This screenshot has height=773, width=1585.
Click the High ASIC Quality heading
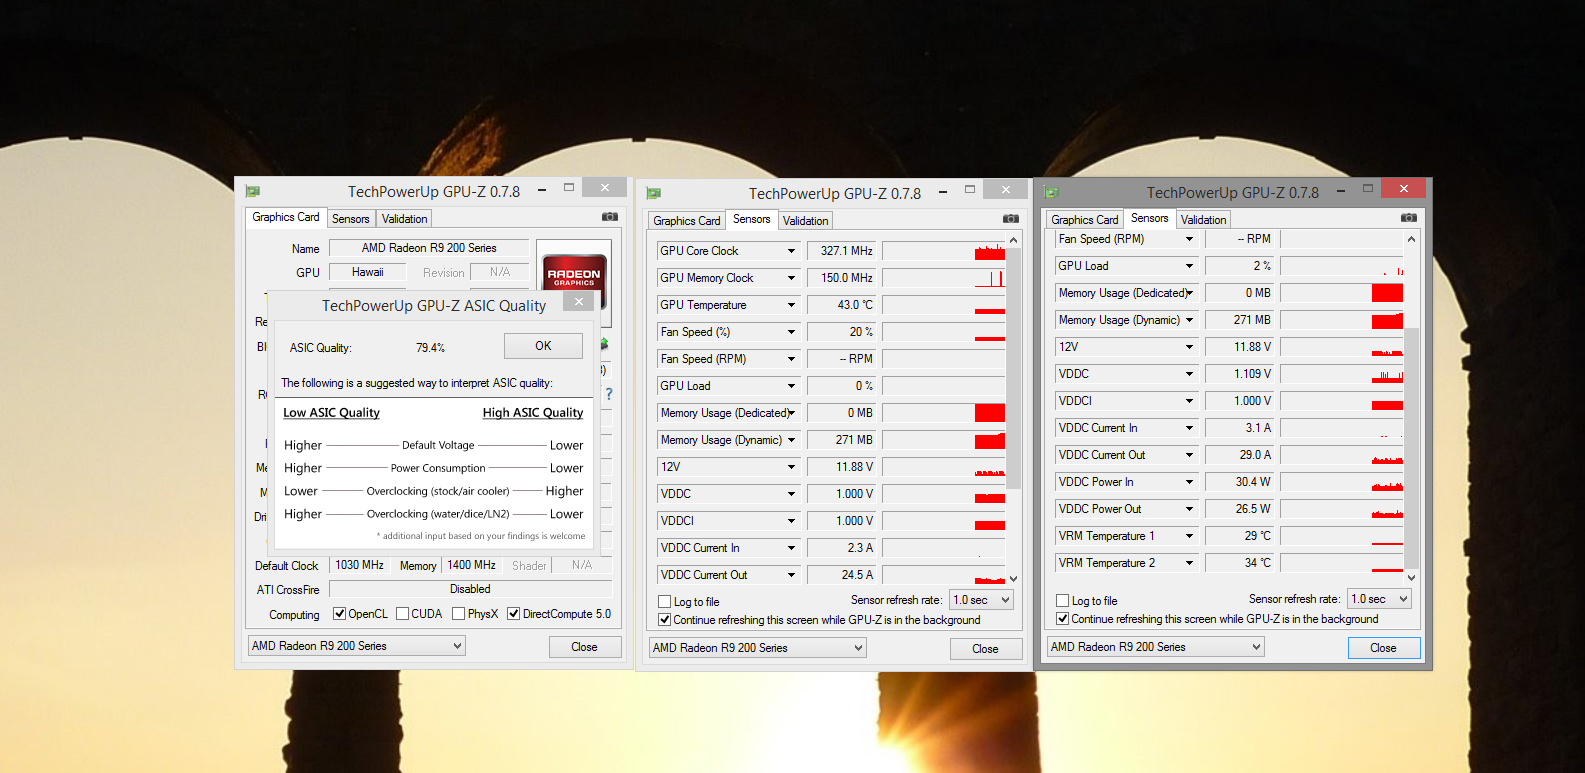pos(533,413)
